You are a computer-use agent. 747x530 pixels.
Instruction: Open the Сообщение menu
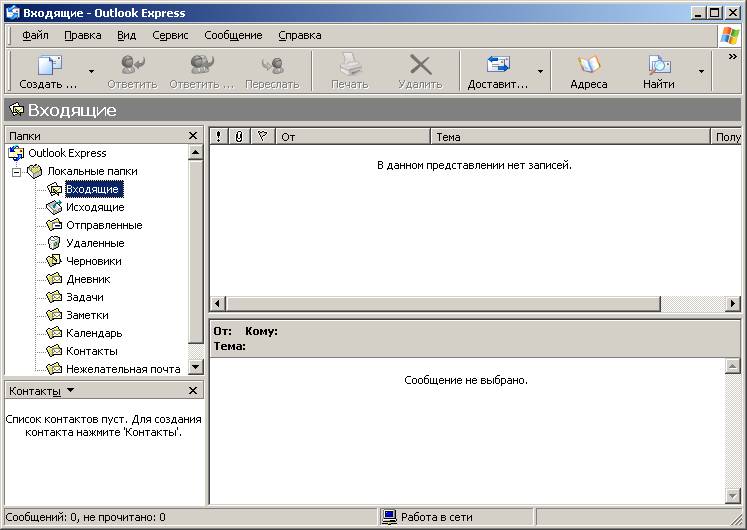[233, 35]
